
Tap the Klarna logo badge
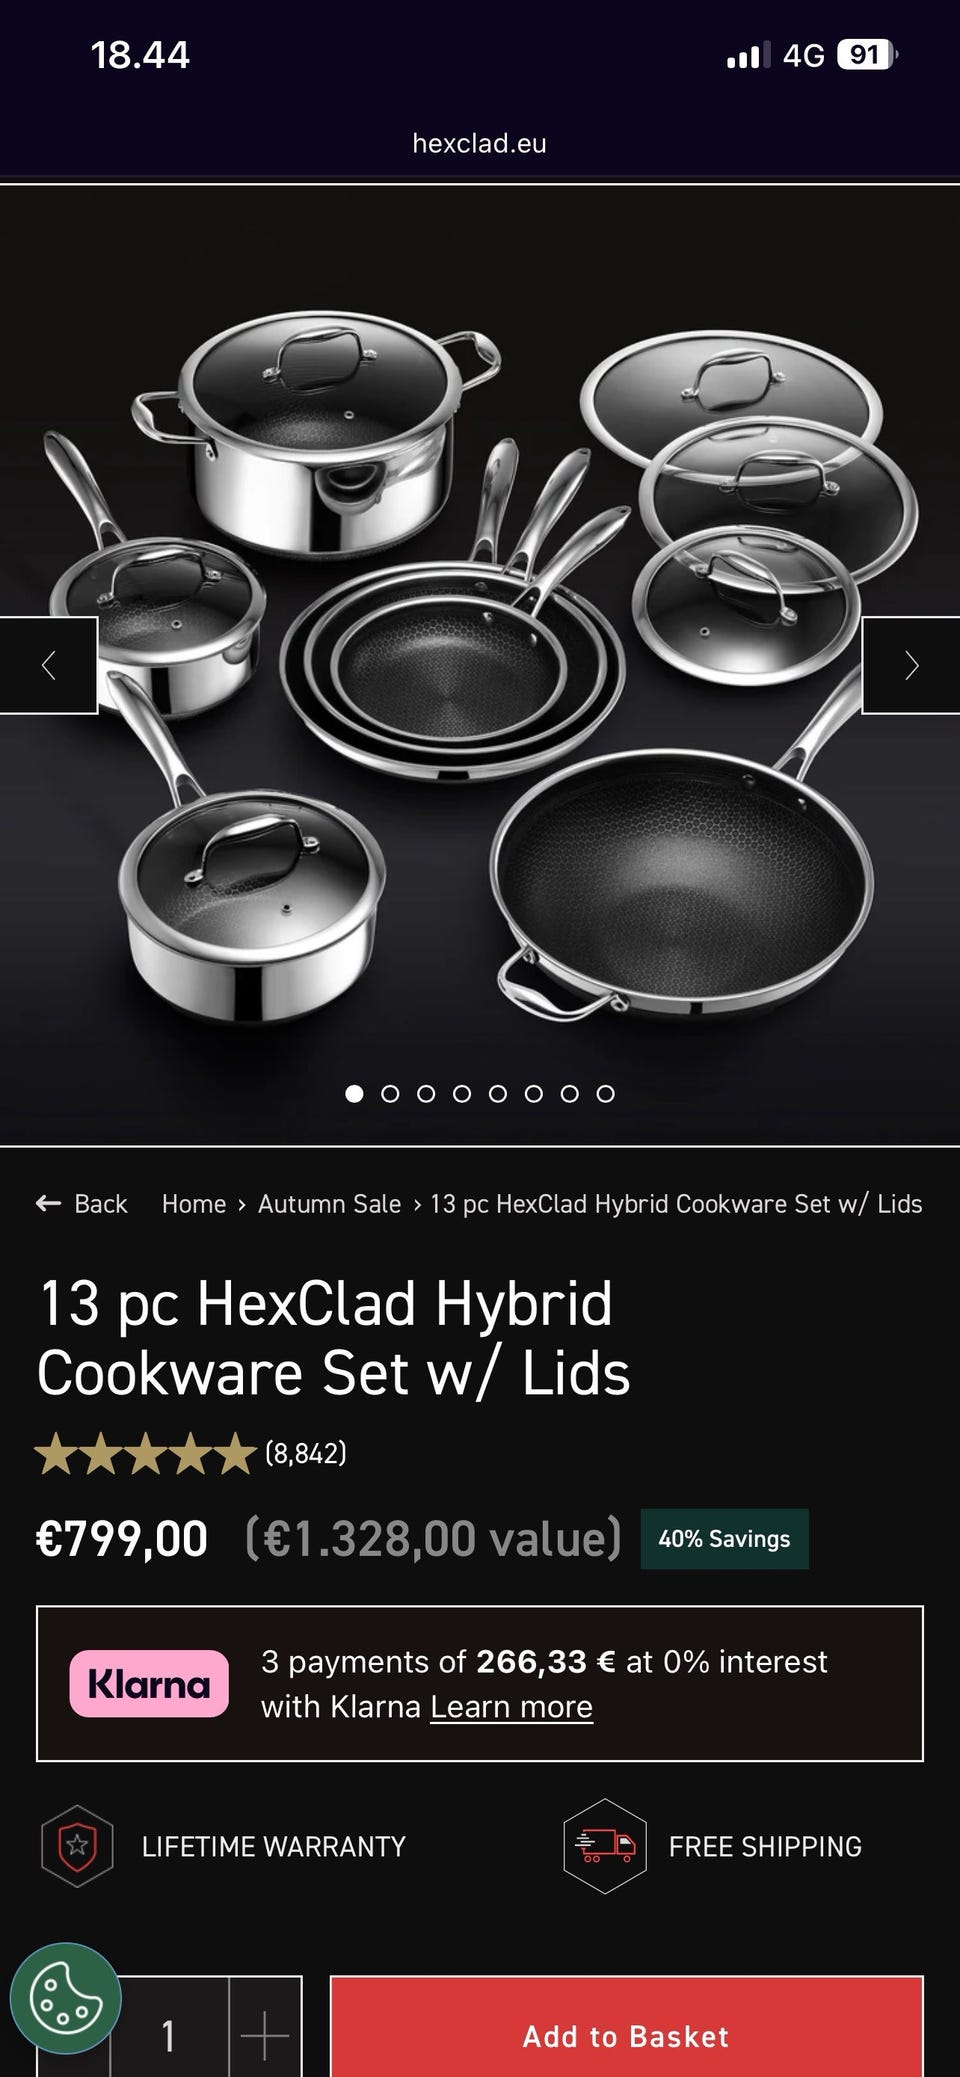pos(149,1683)
